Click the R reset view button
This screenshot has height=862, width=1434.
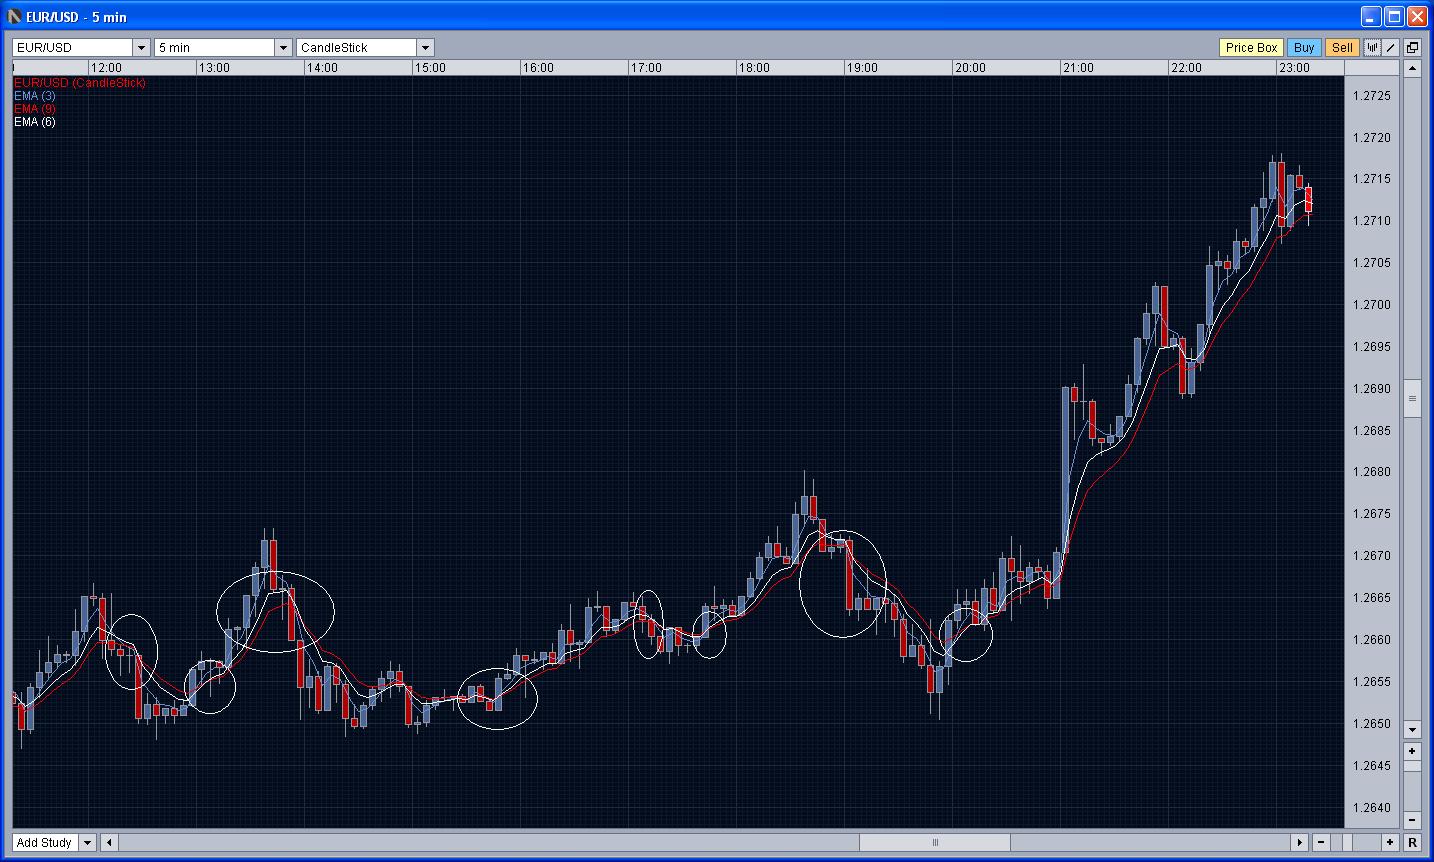click(x=1412, y=843)
